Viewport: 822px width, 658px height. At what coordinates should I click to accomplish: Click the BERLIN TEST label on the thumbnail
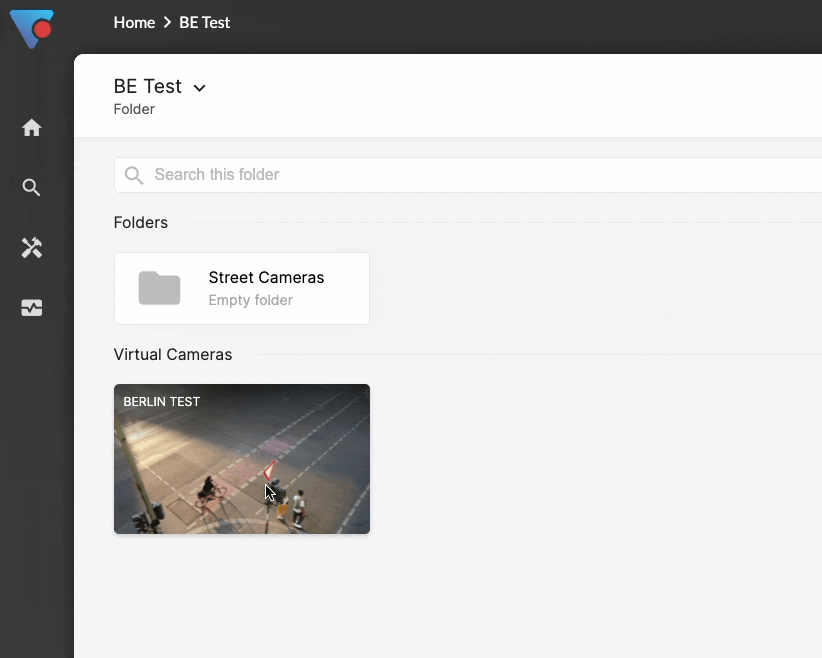point(162,402)
